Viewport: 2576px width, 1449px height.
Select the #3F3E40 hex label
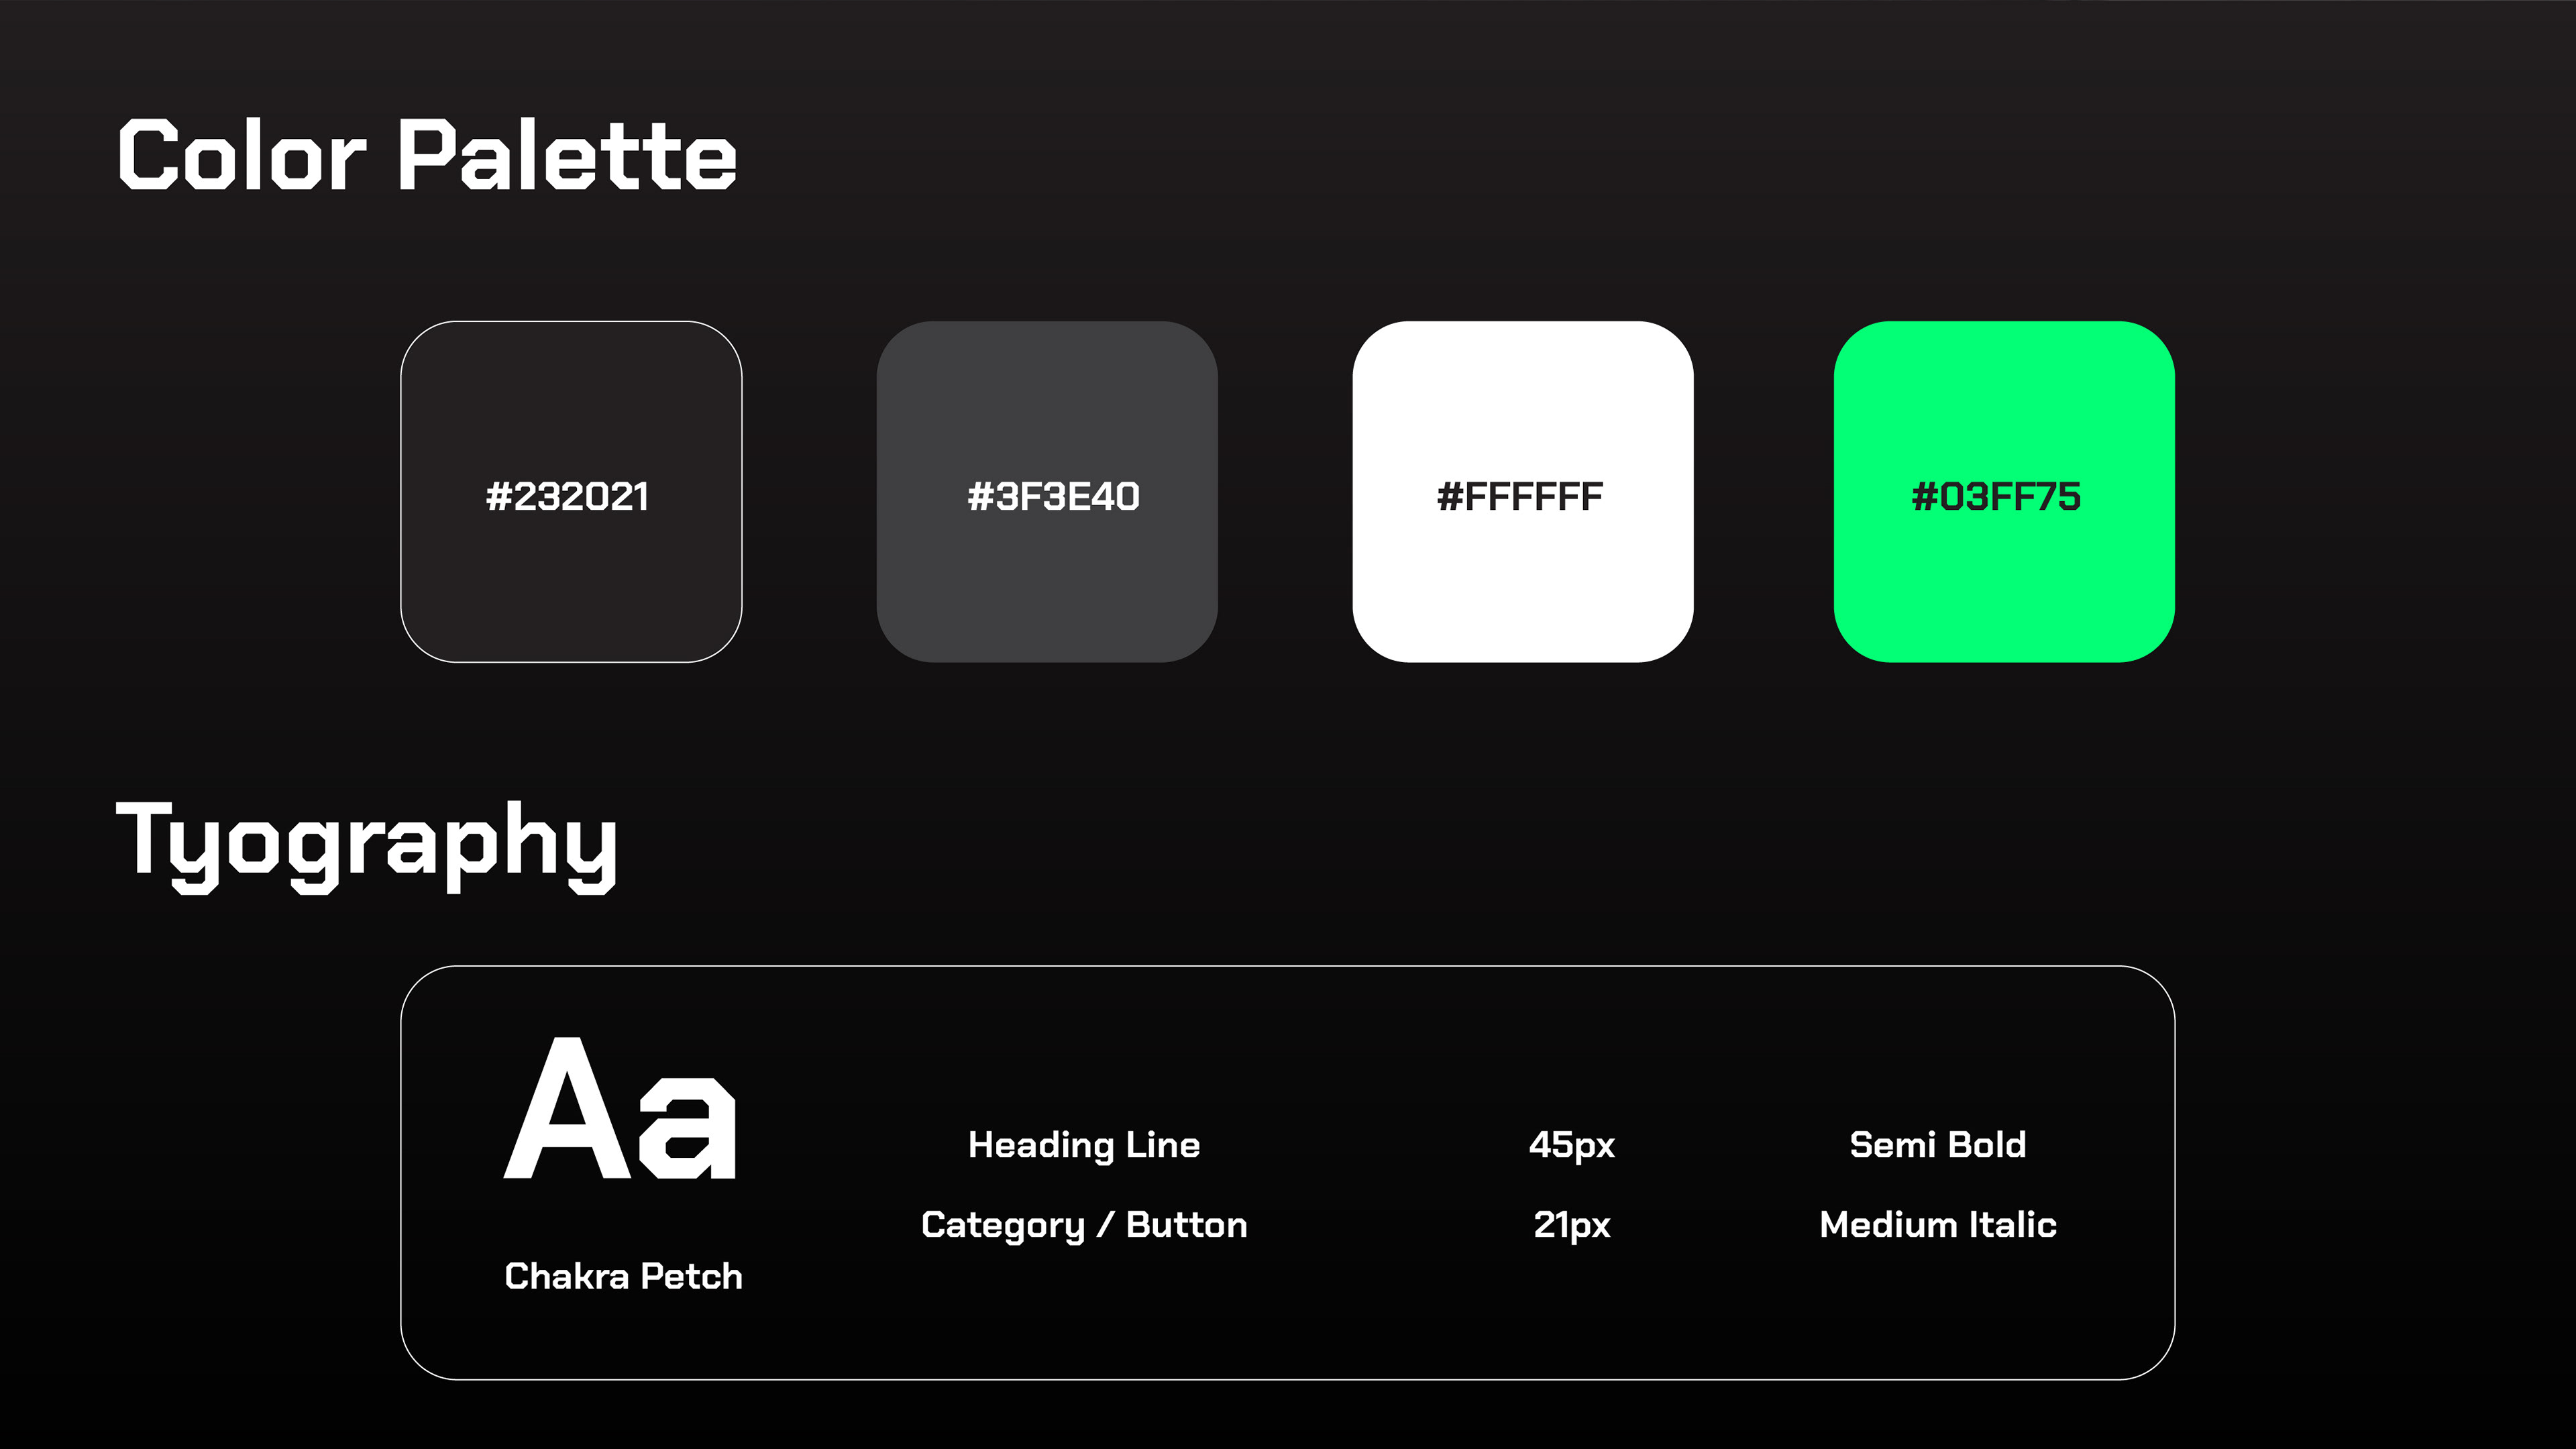[x=1053, y=497]
